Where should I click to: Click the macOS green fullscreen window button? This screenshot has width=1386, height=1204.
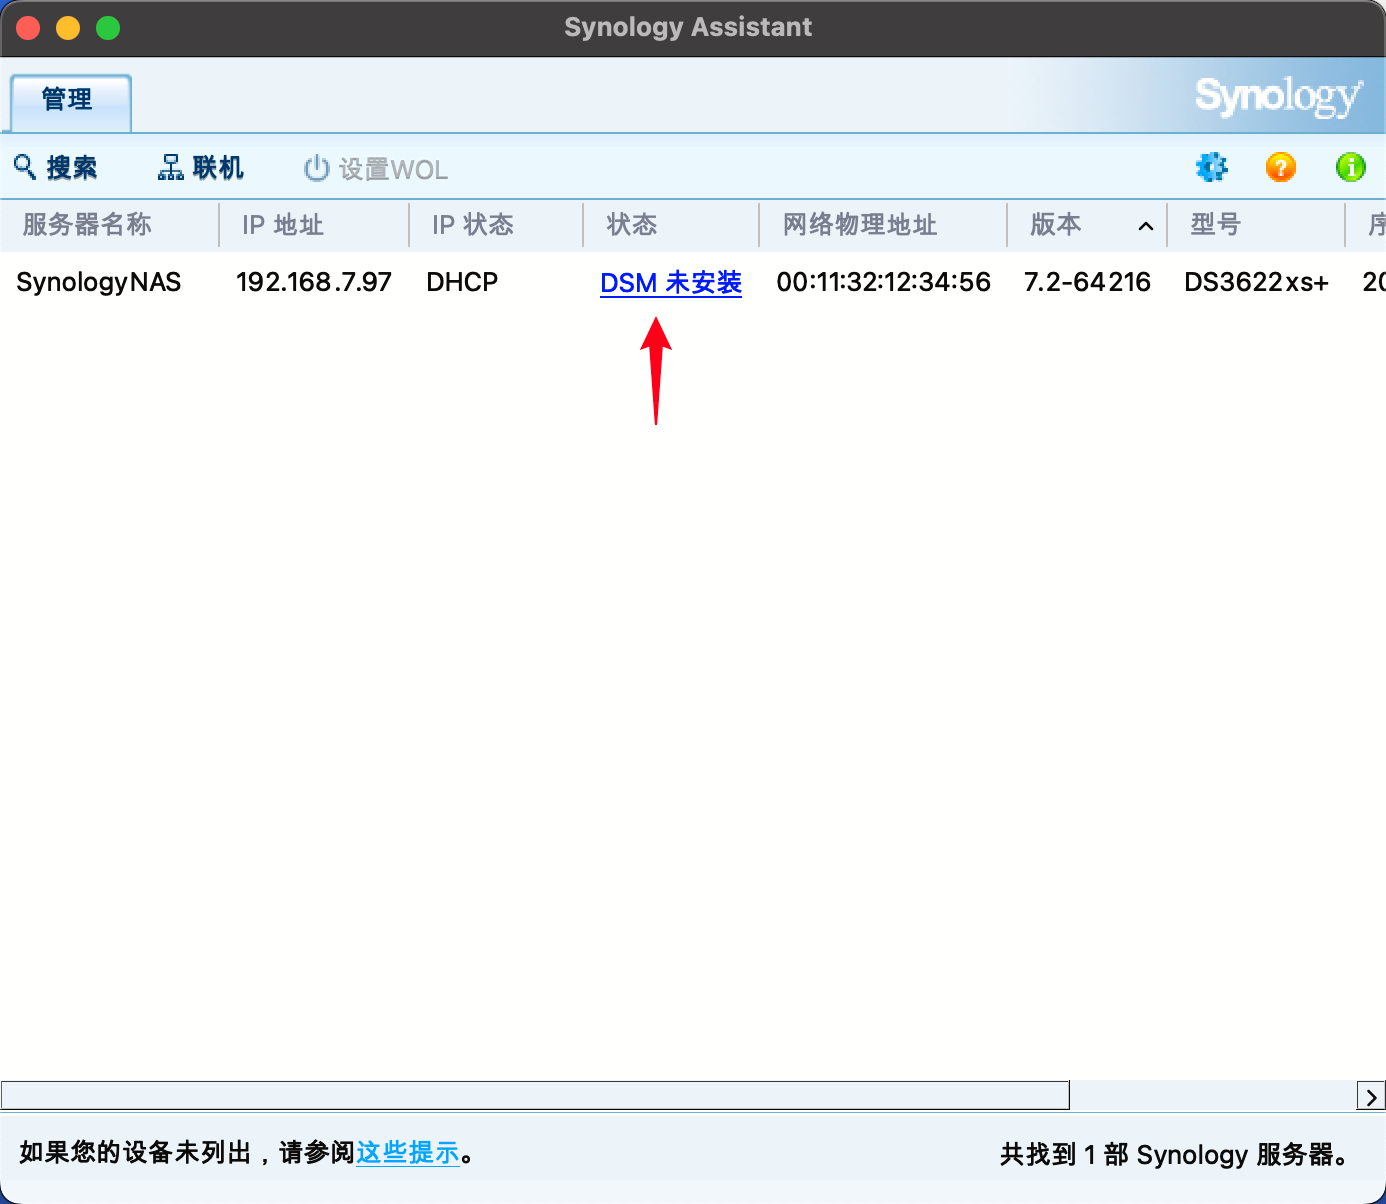tap(108, 28)
